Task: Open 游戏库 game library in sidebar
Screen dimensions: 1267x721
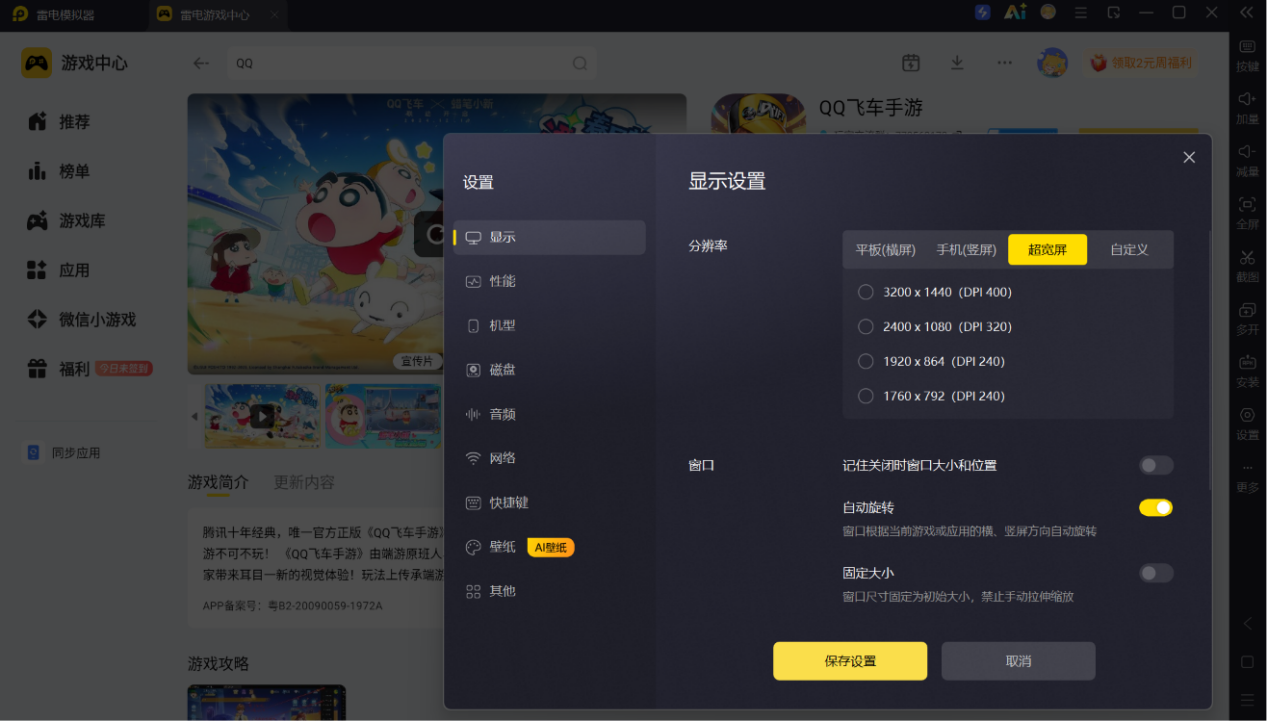Action: click(66, 221)
